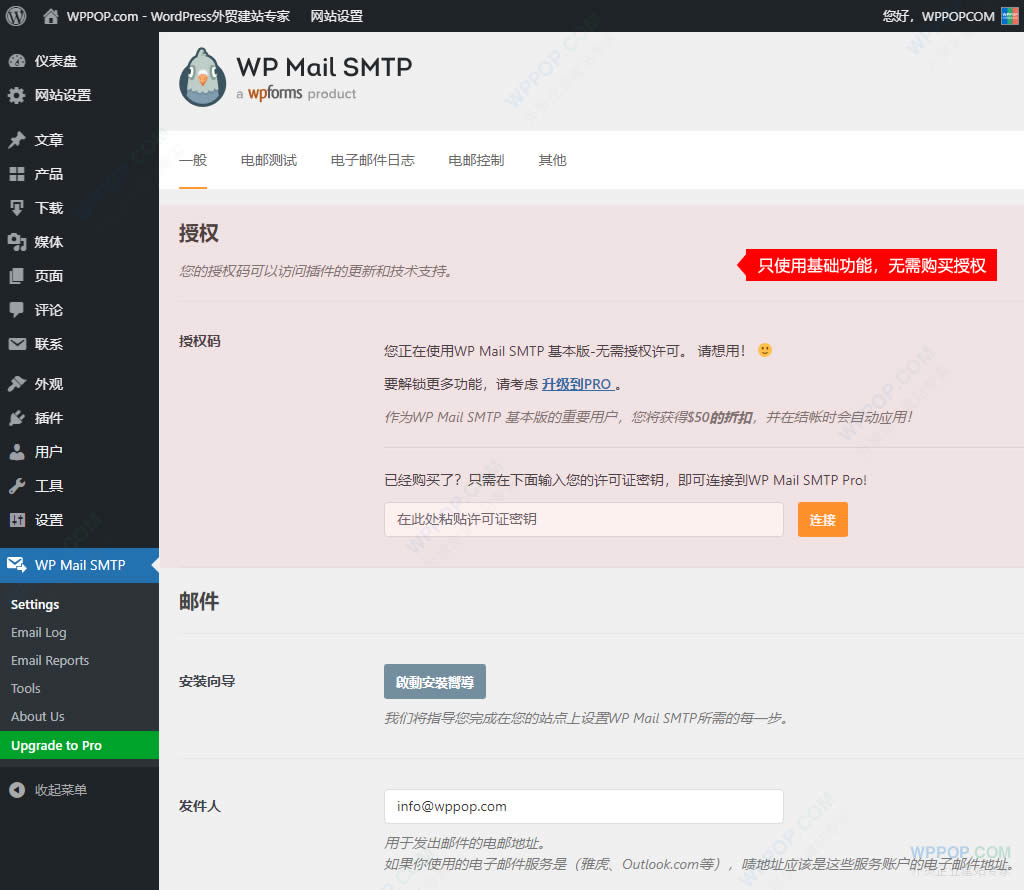
Task: Switch to the 电邮测试 tab
Action: pyautogui.click(x=268, y=160)
